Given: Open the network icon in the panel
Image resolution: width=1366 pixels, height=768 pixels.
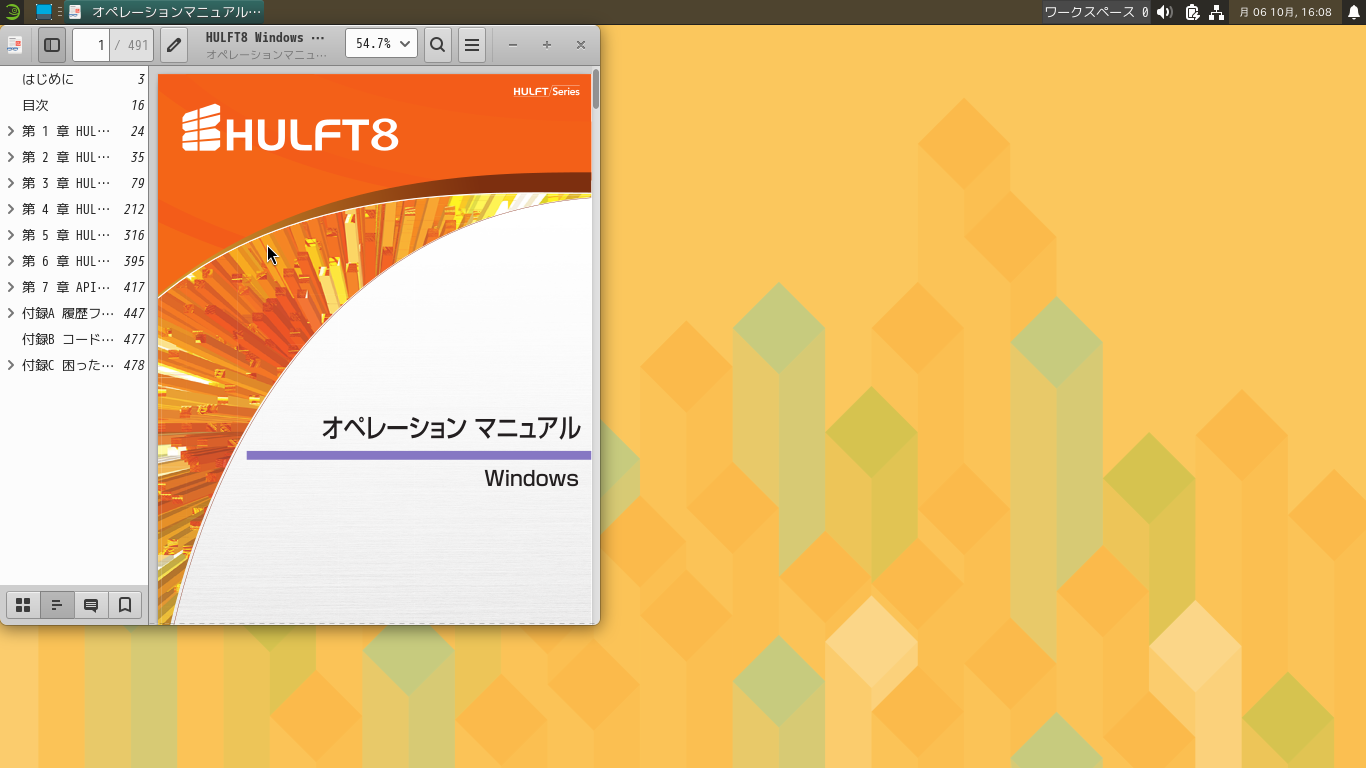Looking at the screenshot, I should (x=1215, y=13).
